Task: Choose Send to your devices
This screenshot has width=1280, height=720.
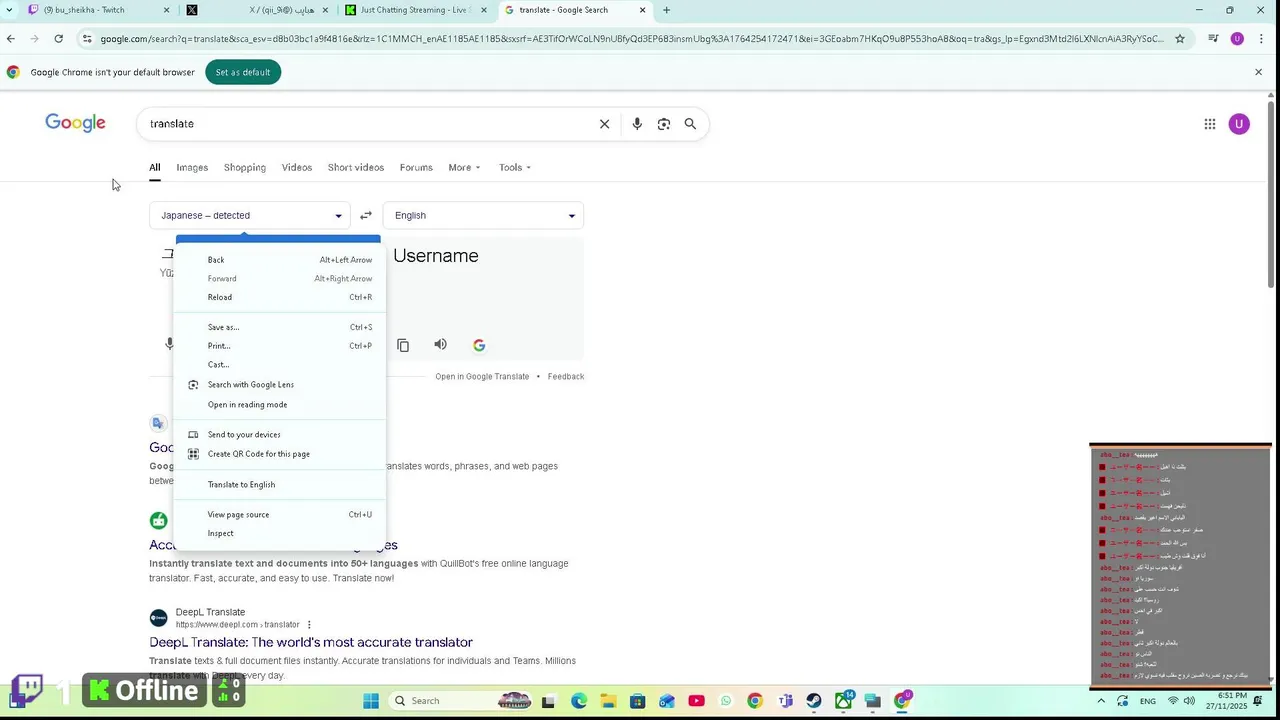Action: point(279,435)
